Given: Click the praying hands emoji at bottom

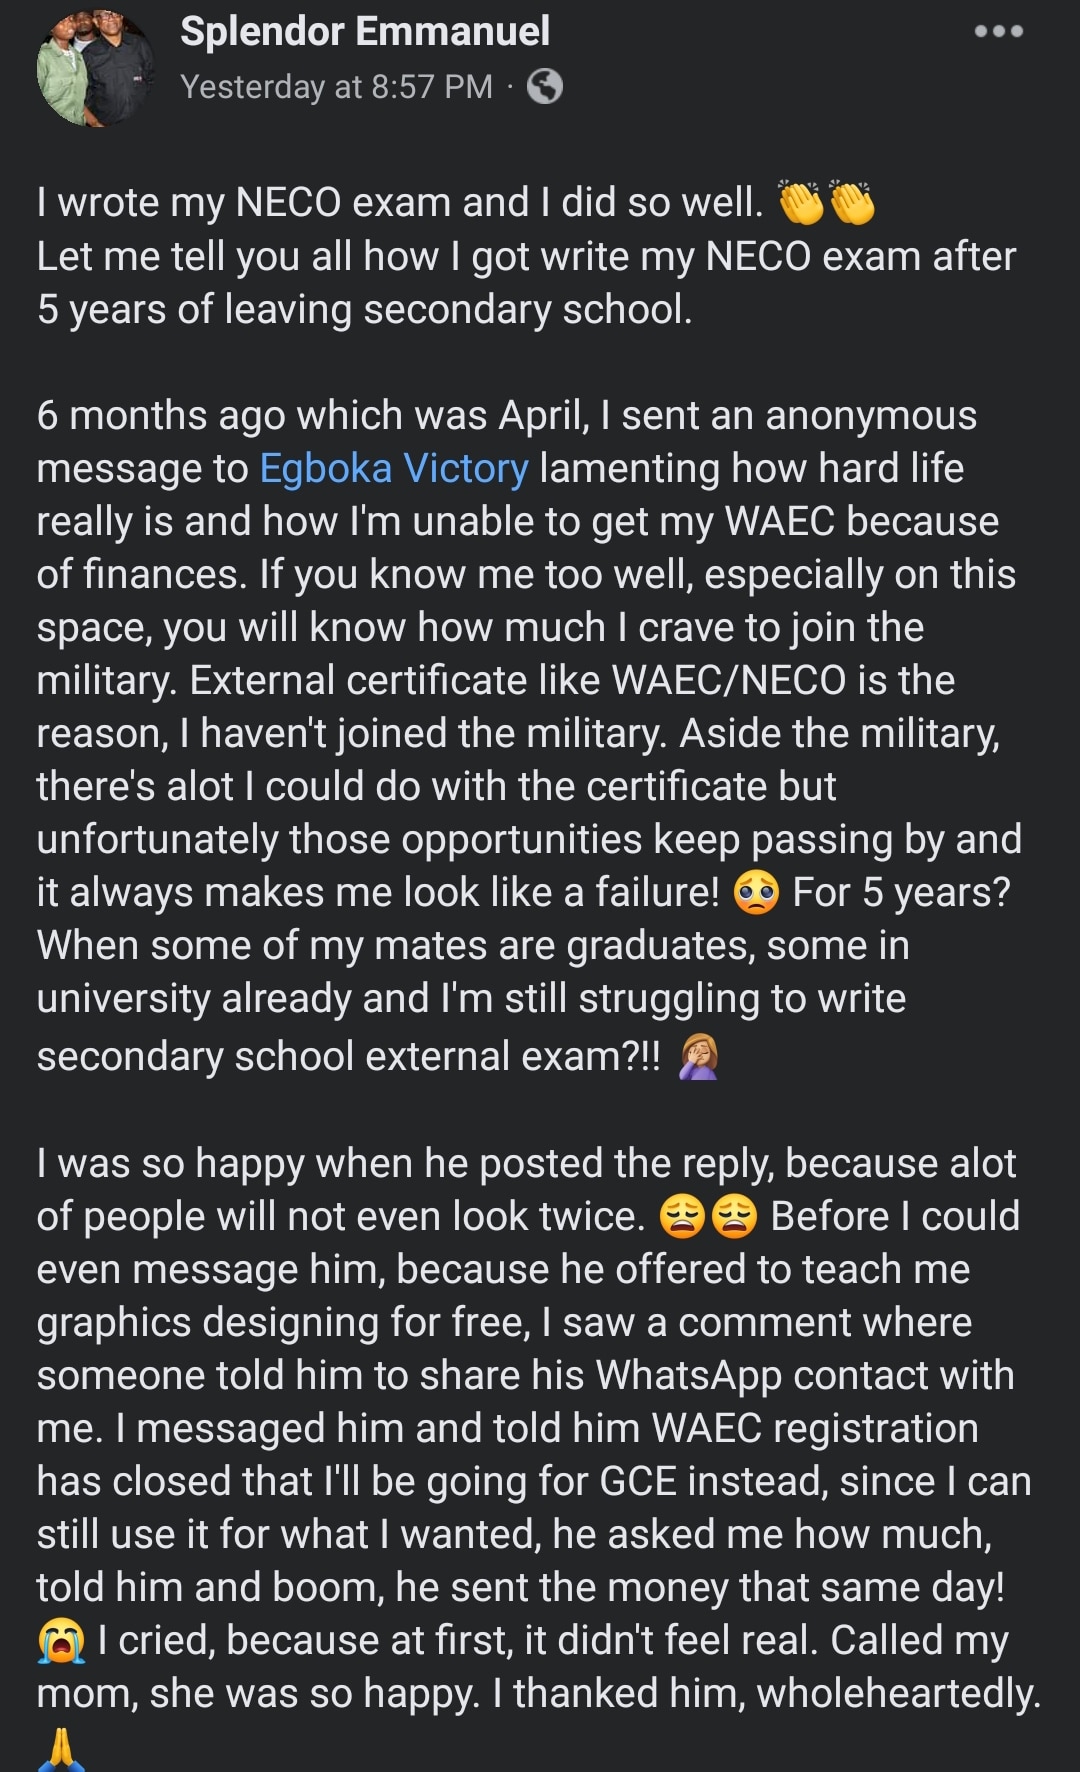Looking at the screenshot, I should [61, 1748].
